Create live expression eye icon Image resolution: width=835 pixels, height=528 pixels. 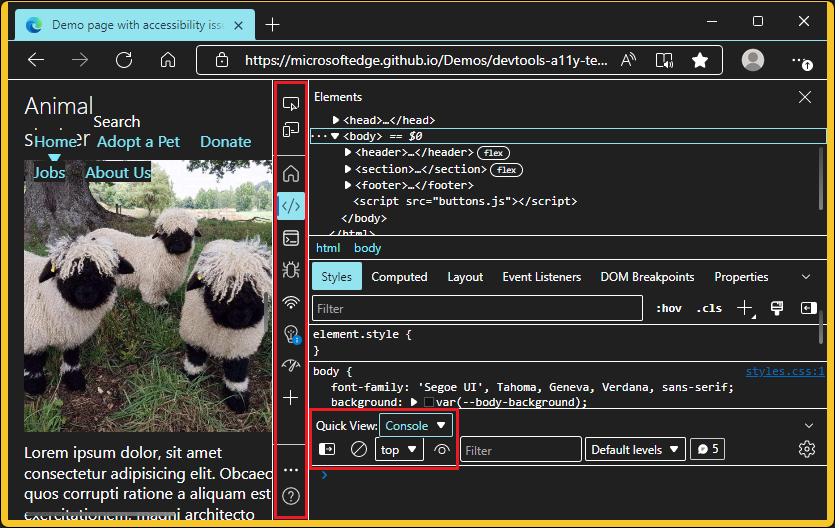(x=441, y=450)
